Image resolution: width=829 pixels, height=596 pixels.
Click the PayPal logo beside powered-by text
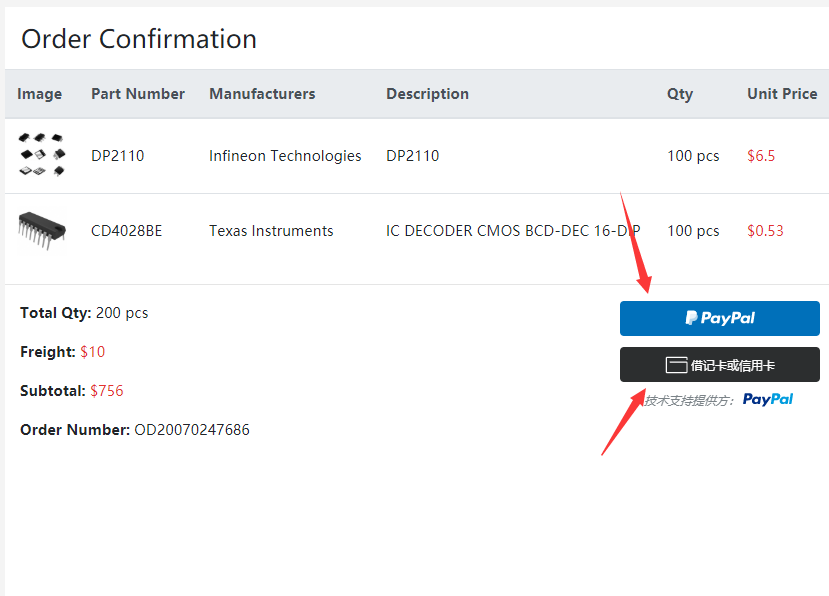coord(768,399)
